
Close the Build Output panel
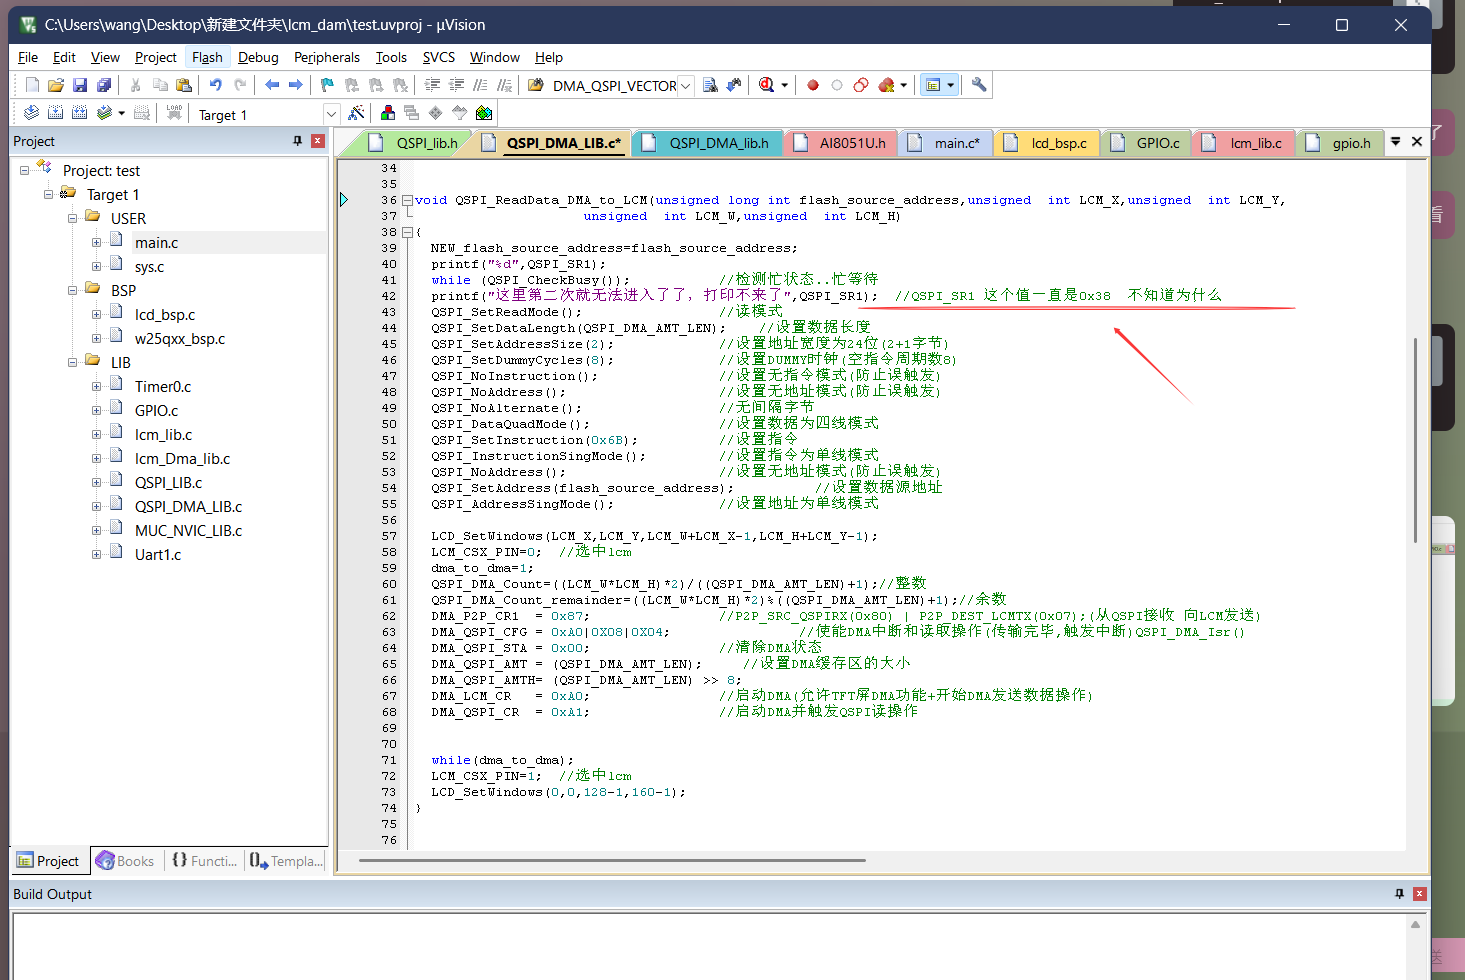[1420, 894]
